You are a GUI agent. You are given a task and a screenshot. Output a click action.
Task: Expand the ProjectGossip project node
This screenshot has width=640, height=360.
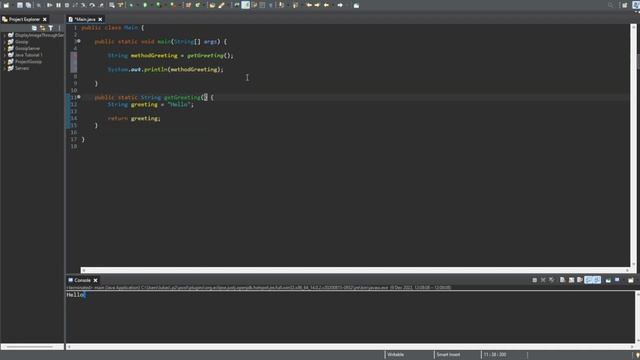(4, 62)
